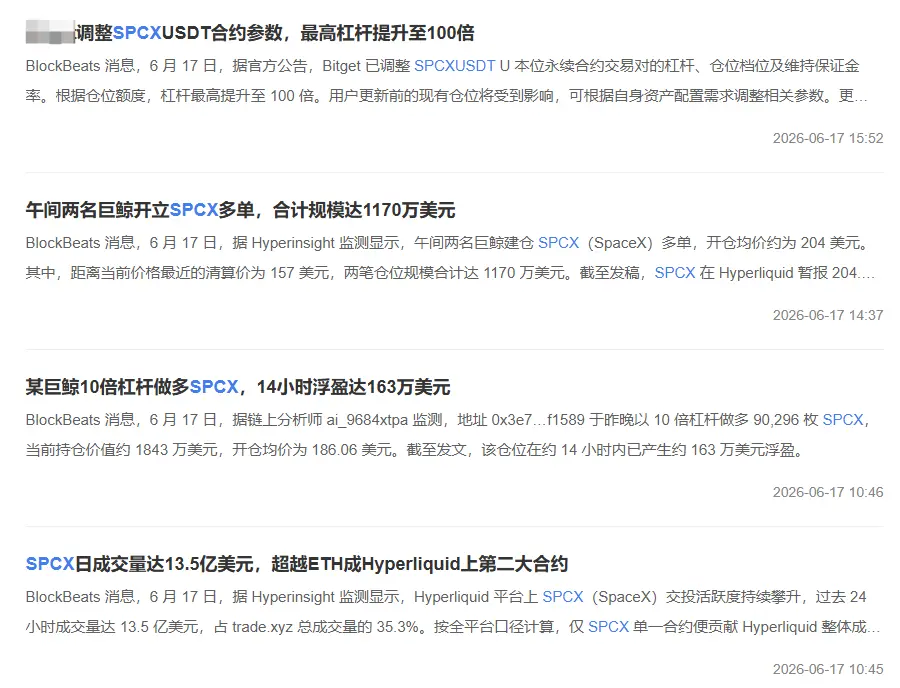Click line '当前持仓价值约 1843 万美元'
This screenshot has height=688, width=900.
pos(416,450)
